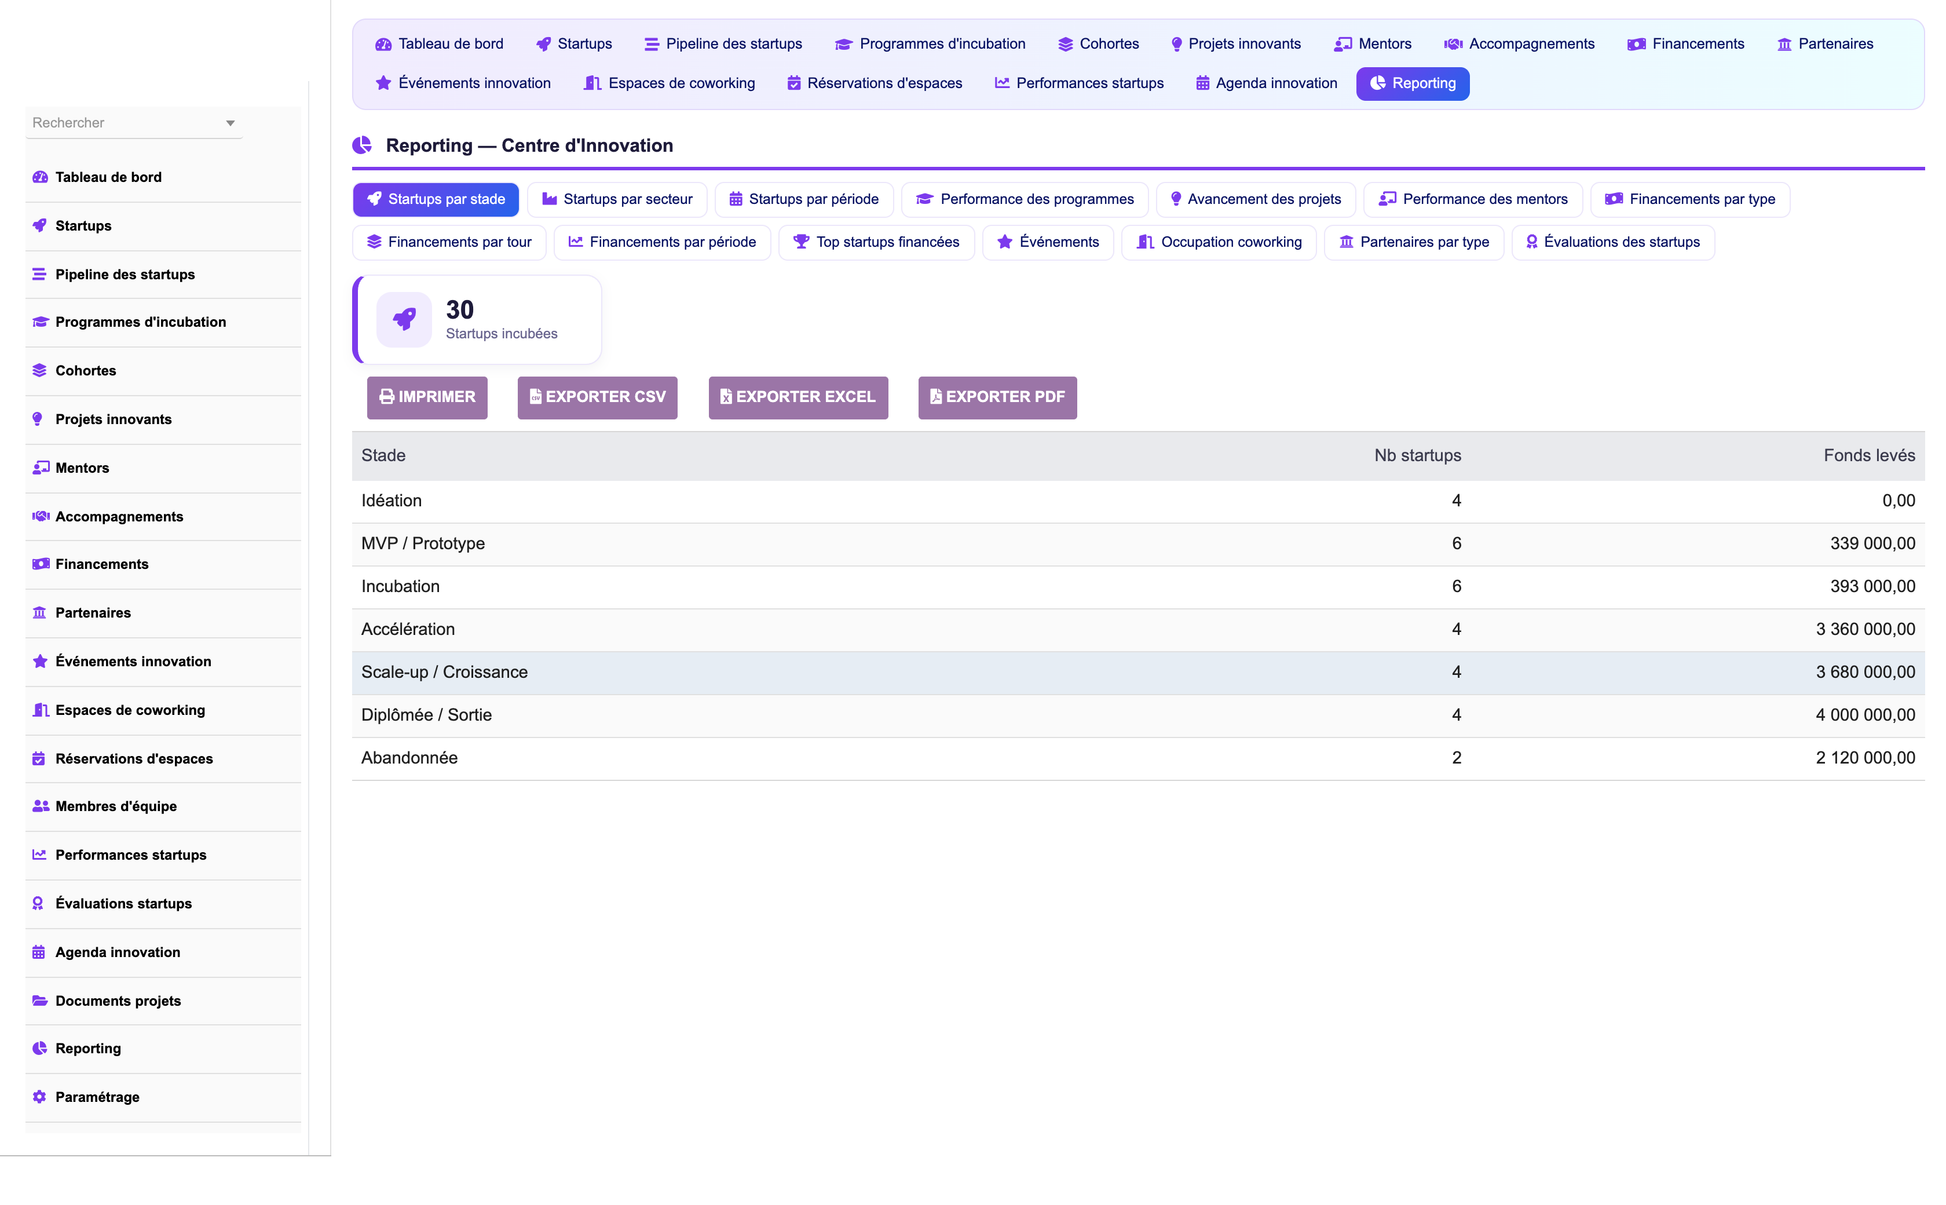Click the door icon beside sidebar Espaces de coworking

tap(40, 710)
